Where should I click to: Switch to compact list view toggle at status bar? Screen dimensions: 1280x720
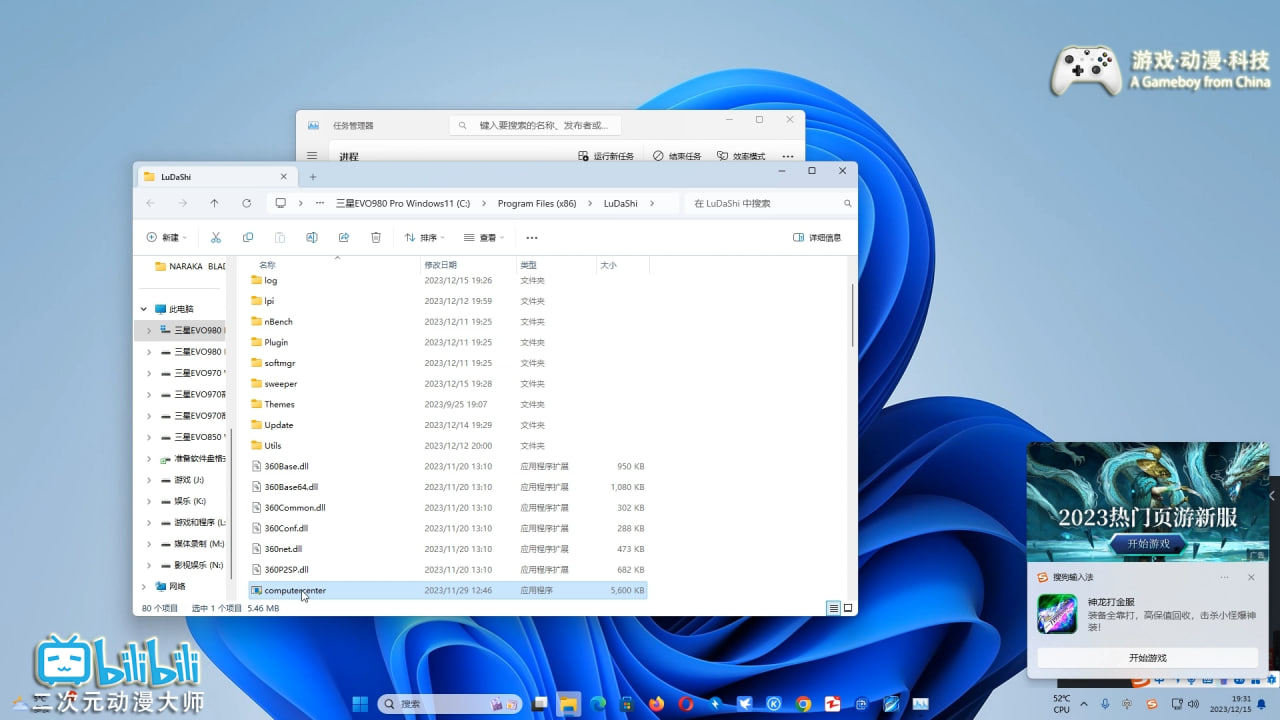coord(832,608)
